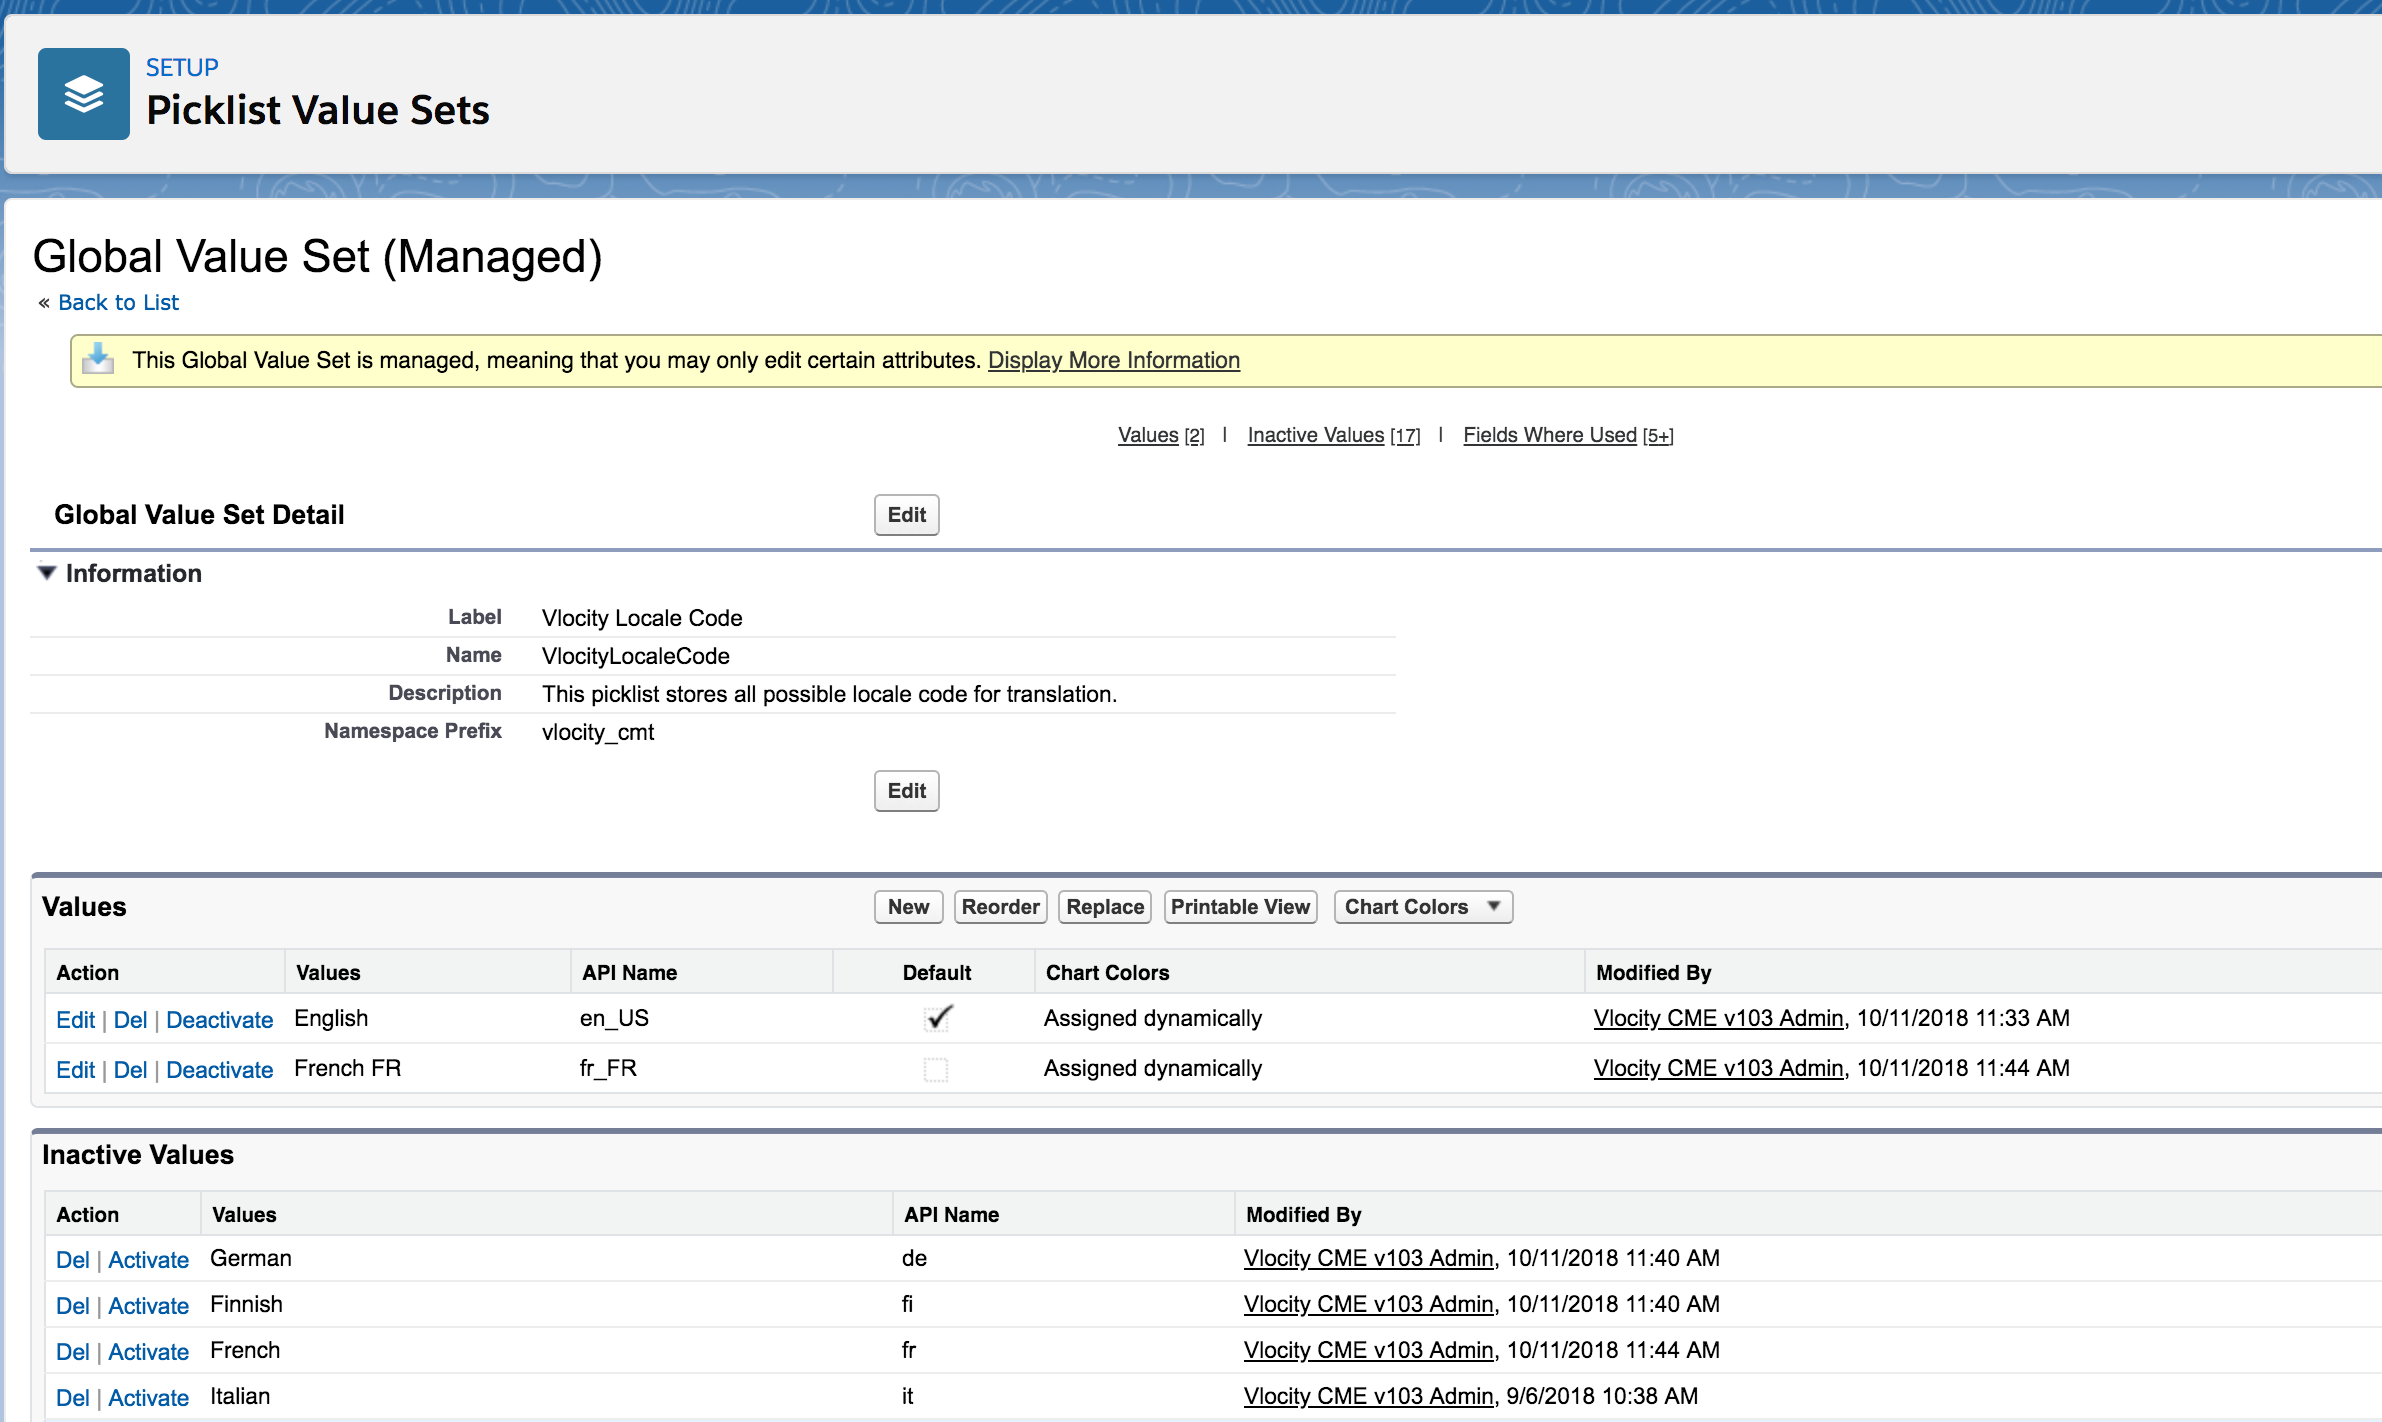This screenshot has width=2382, height=1422.
Task: Click Assigned dynamically in French FR row
Action: 1153,1068
